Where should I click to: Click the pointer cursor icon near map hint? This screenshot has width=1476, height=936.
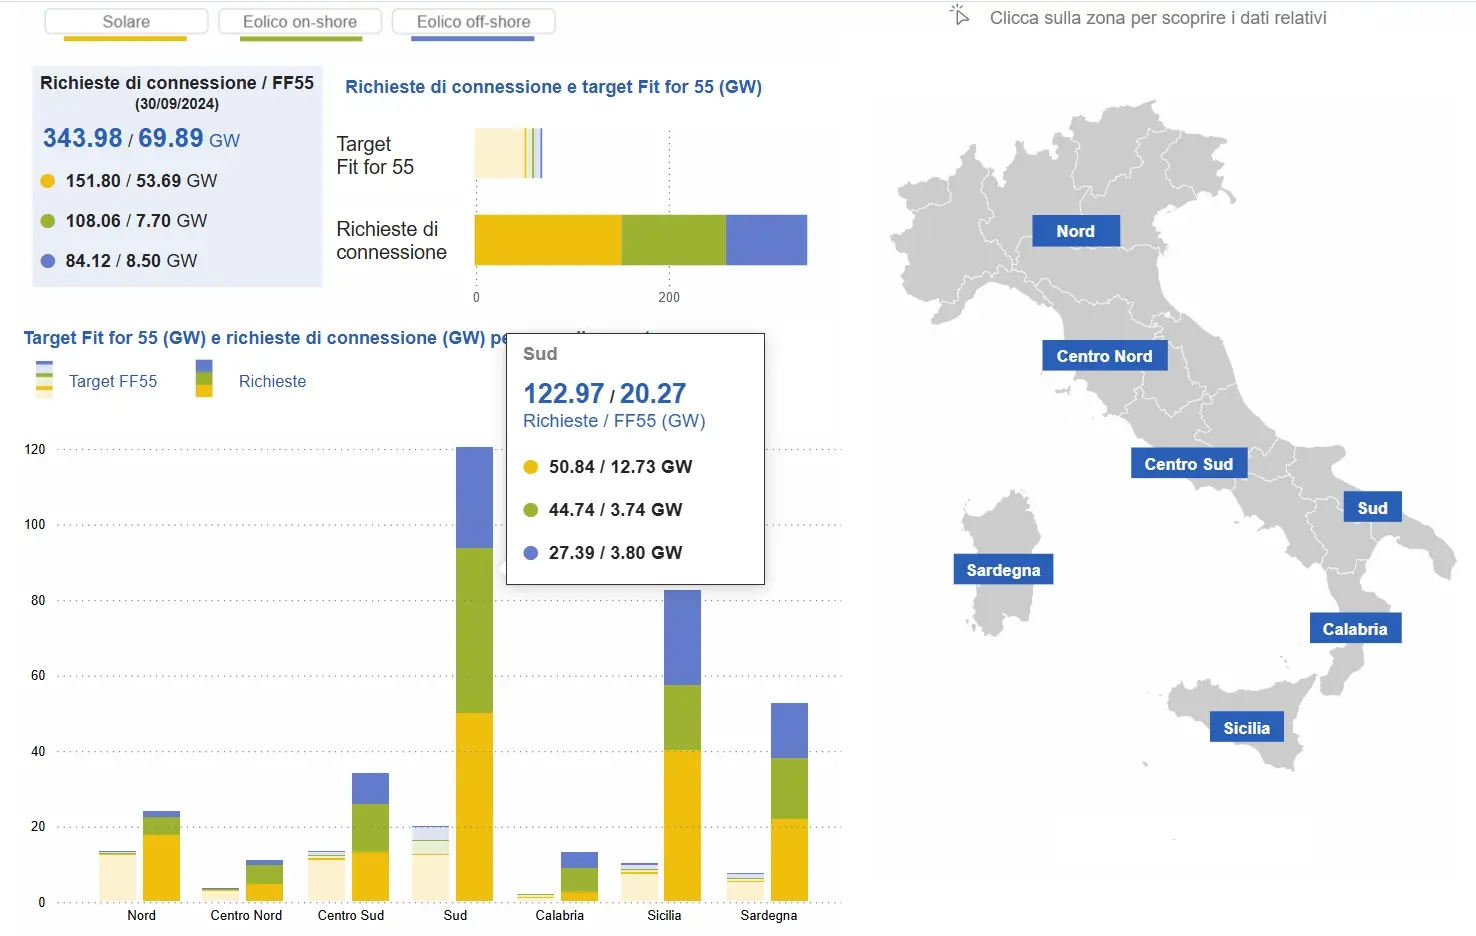[960, 16]
